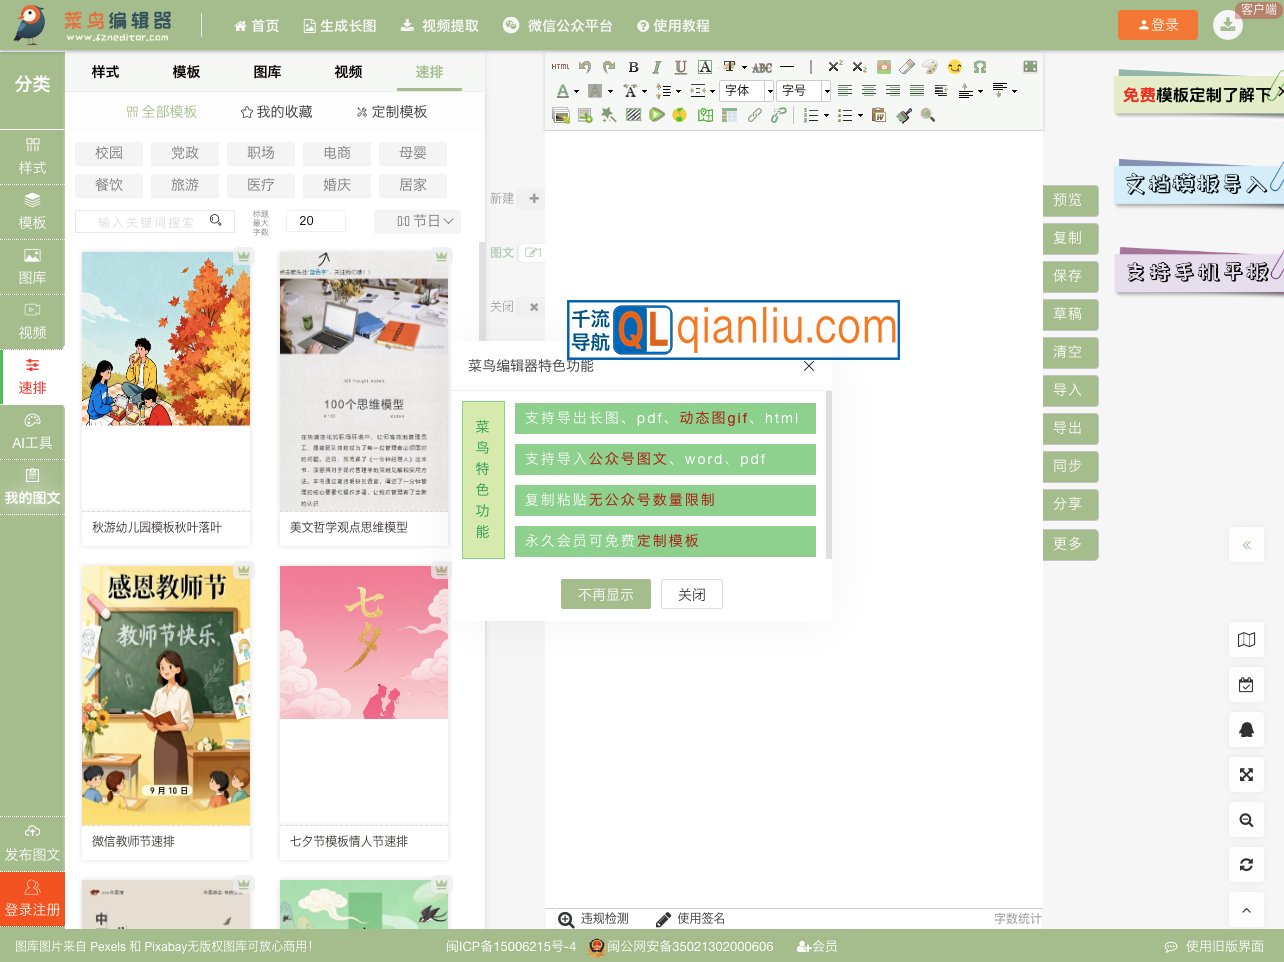
Task: Open the 字号 font size dropdown
Action: pyautogui.click(x=804, y=91)
